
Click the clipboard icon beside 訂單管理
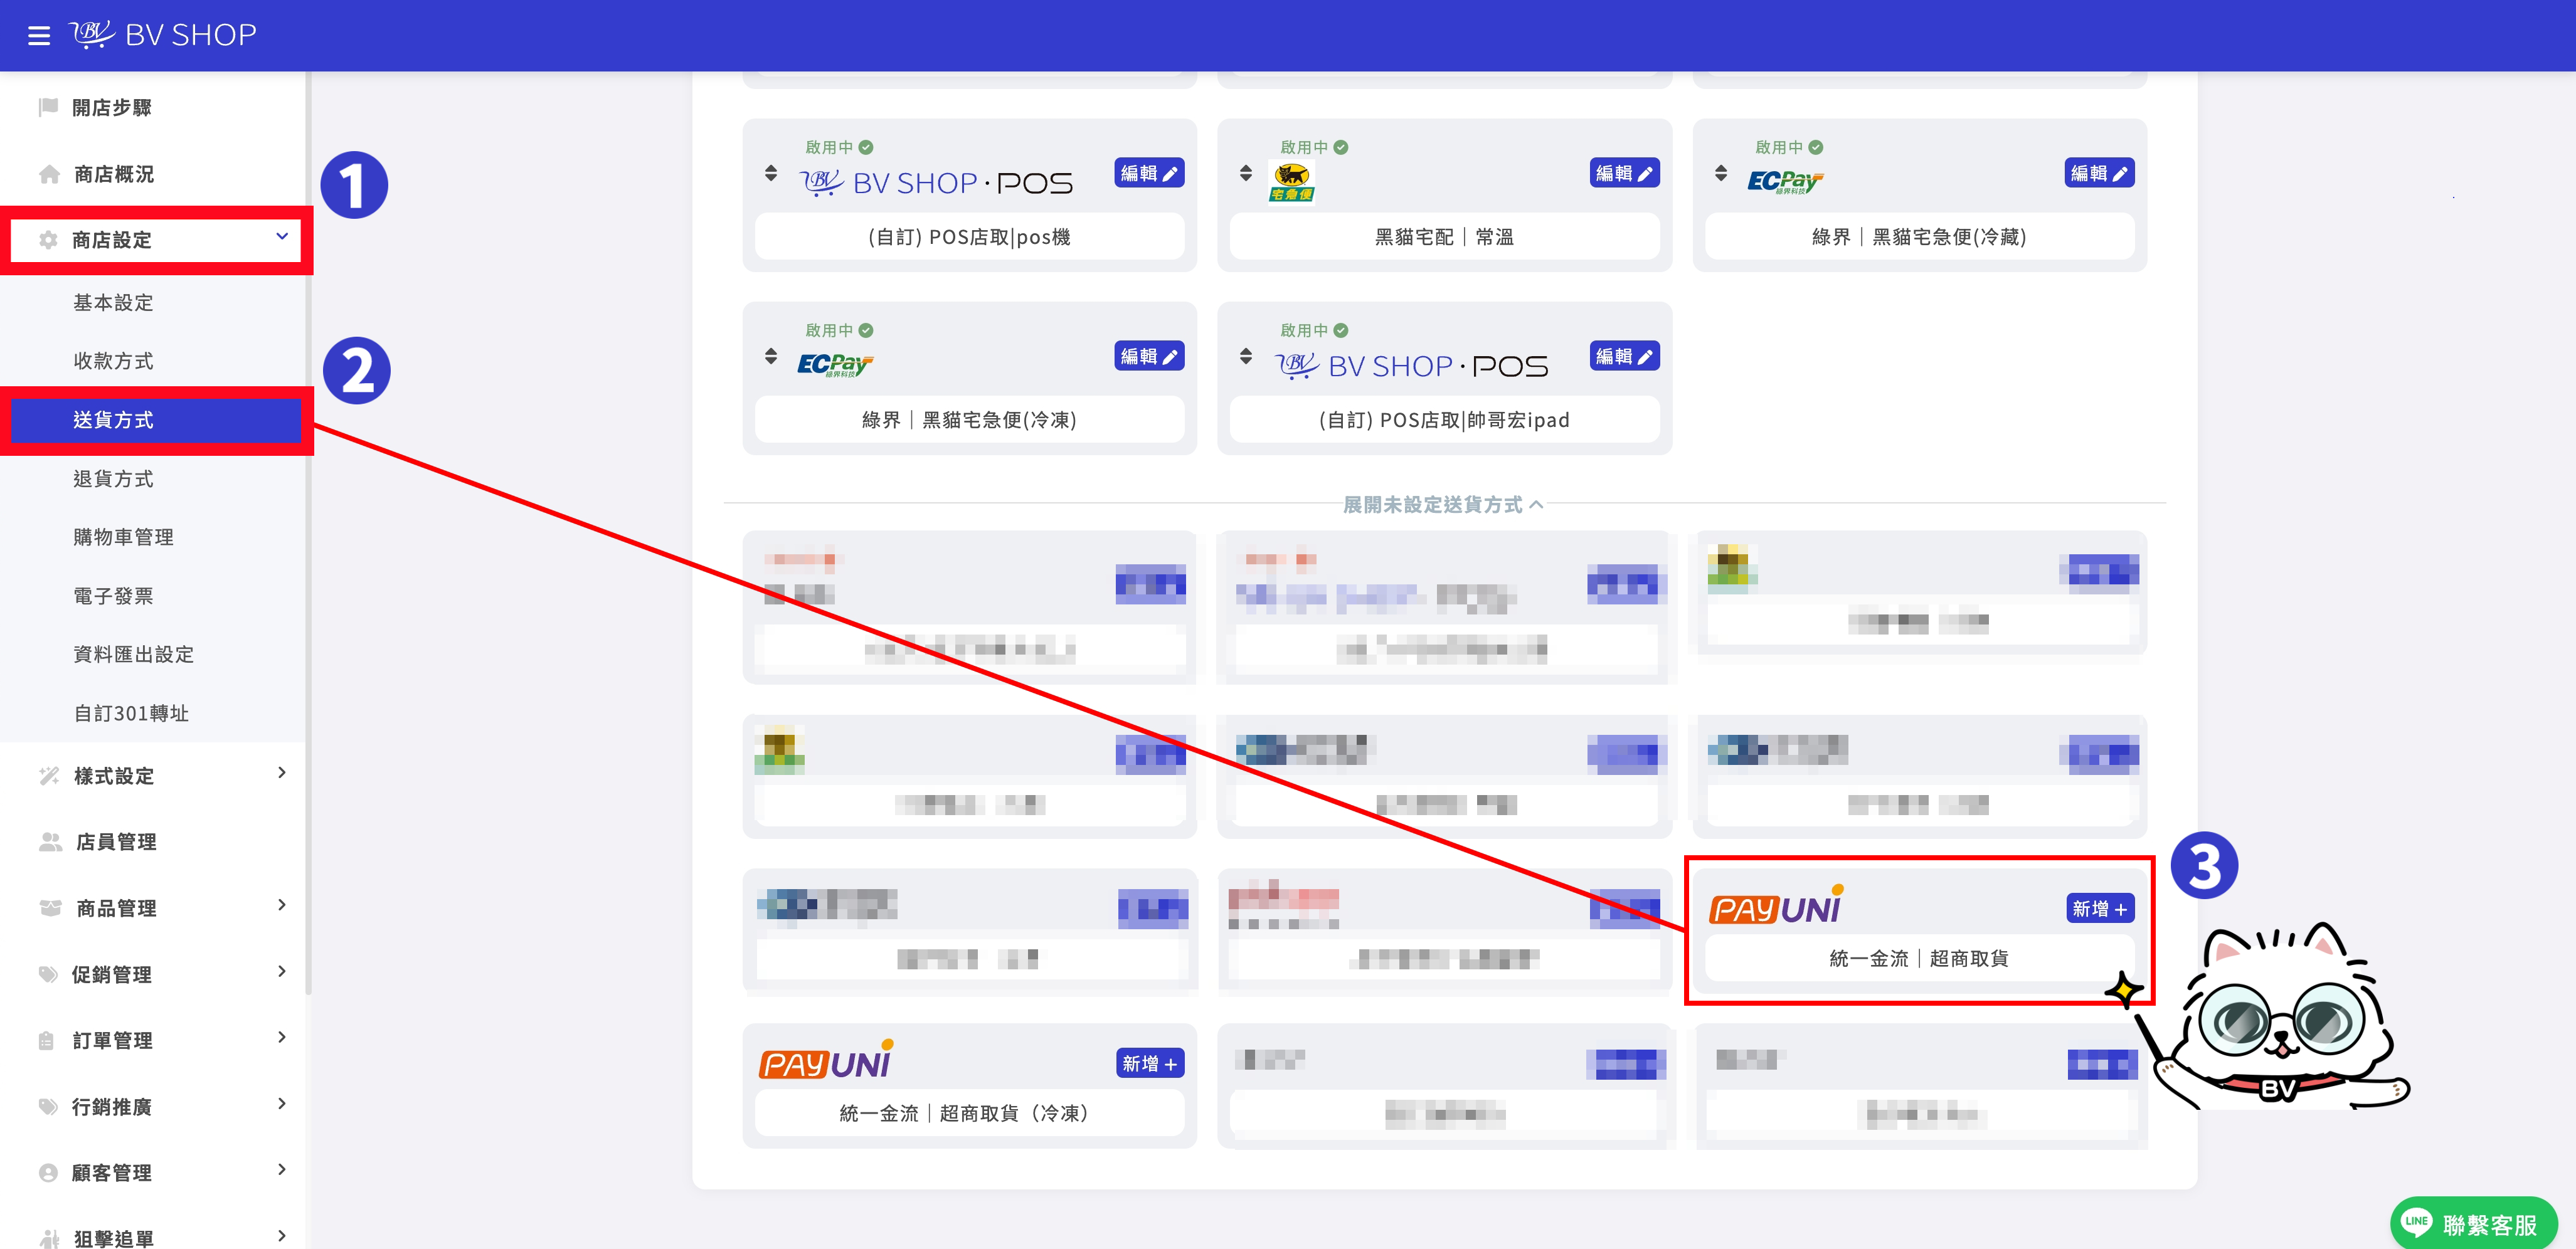[x=47, y=1040]
